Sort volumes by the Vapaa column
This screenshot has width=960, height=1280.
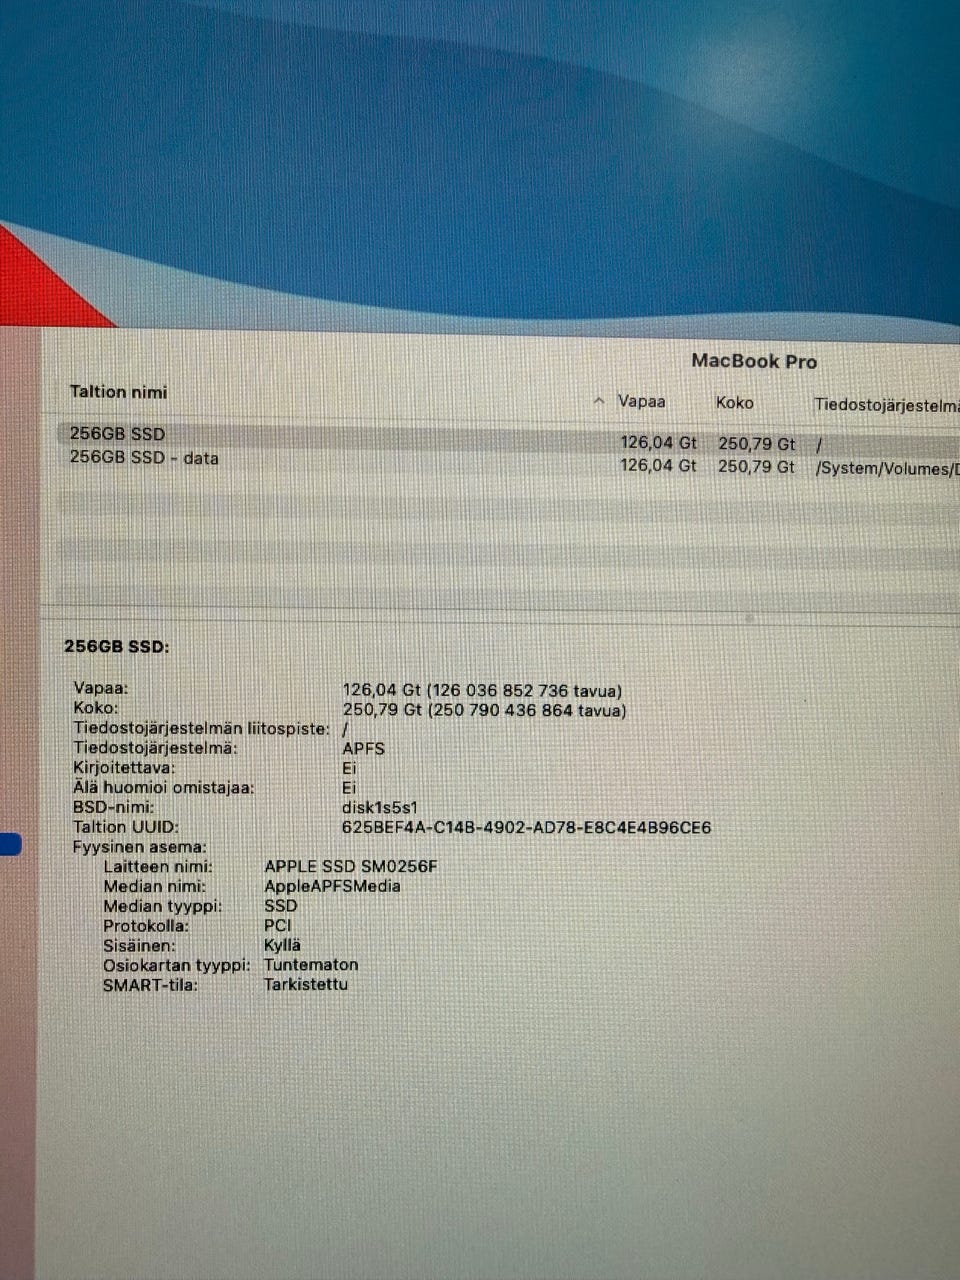pos(642,402)
